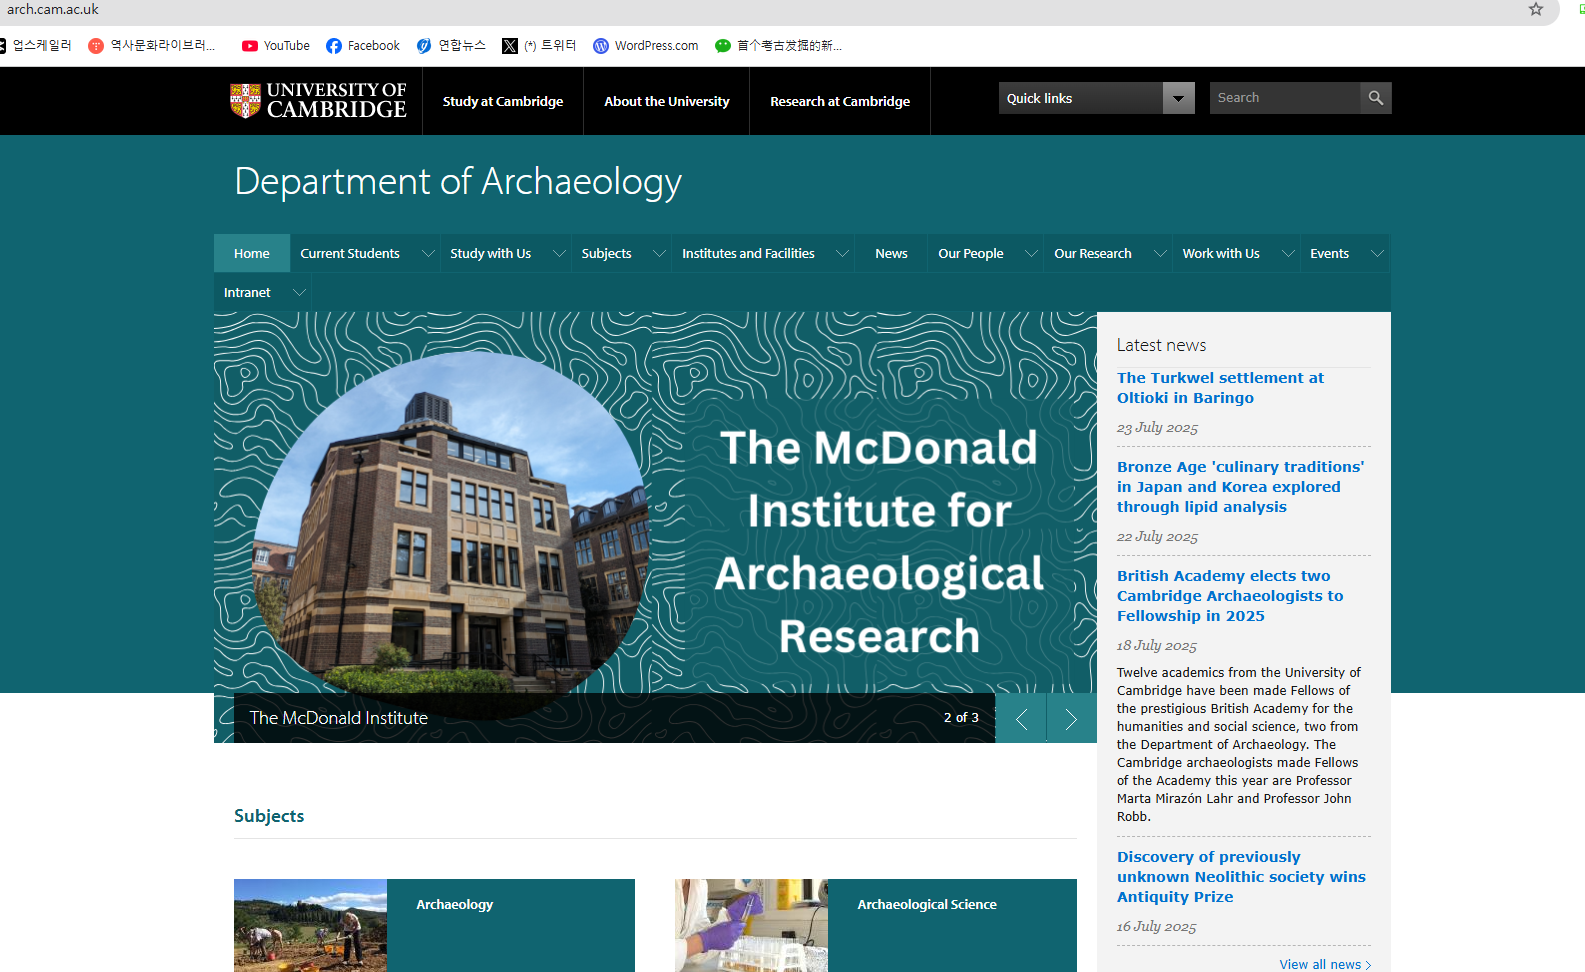
Task: Go to the next carousel slide
Action: coord(1071,718)
